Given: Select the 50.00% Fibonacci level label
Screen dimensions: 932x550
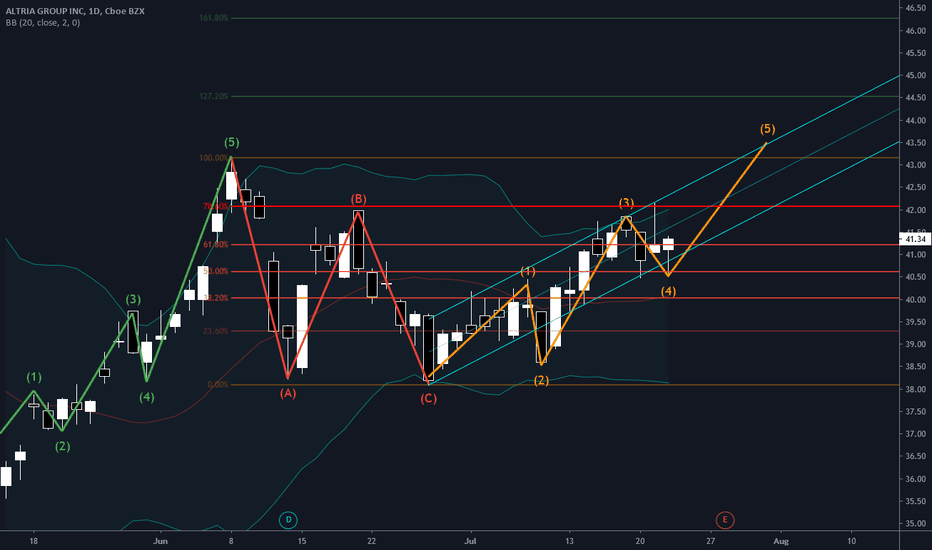Looking at the screenshot, I should pos(216,271).
